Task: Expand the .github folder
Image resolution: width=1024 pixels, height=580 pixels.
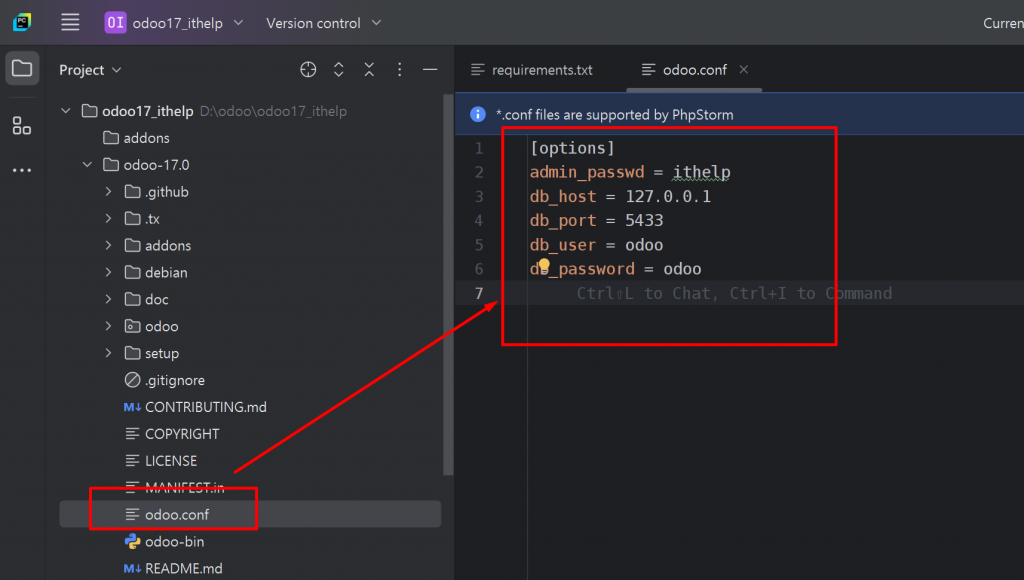Action: coord(108,192)
